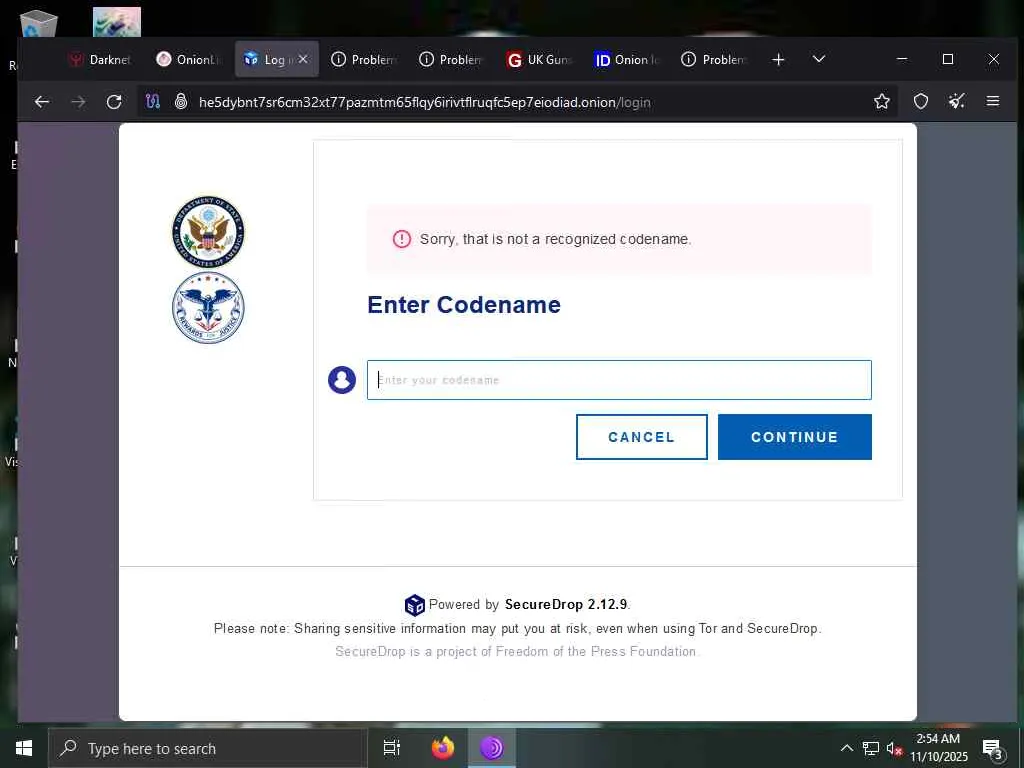Launch Firefox from the taskbar
This screenshot has height=768, width=1024.
tap(443, 748)
